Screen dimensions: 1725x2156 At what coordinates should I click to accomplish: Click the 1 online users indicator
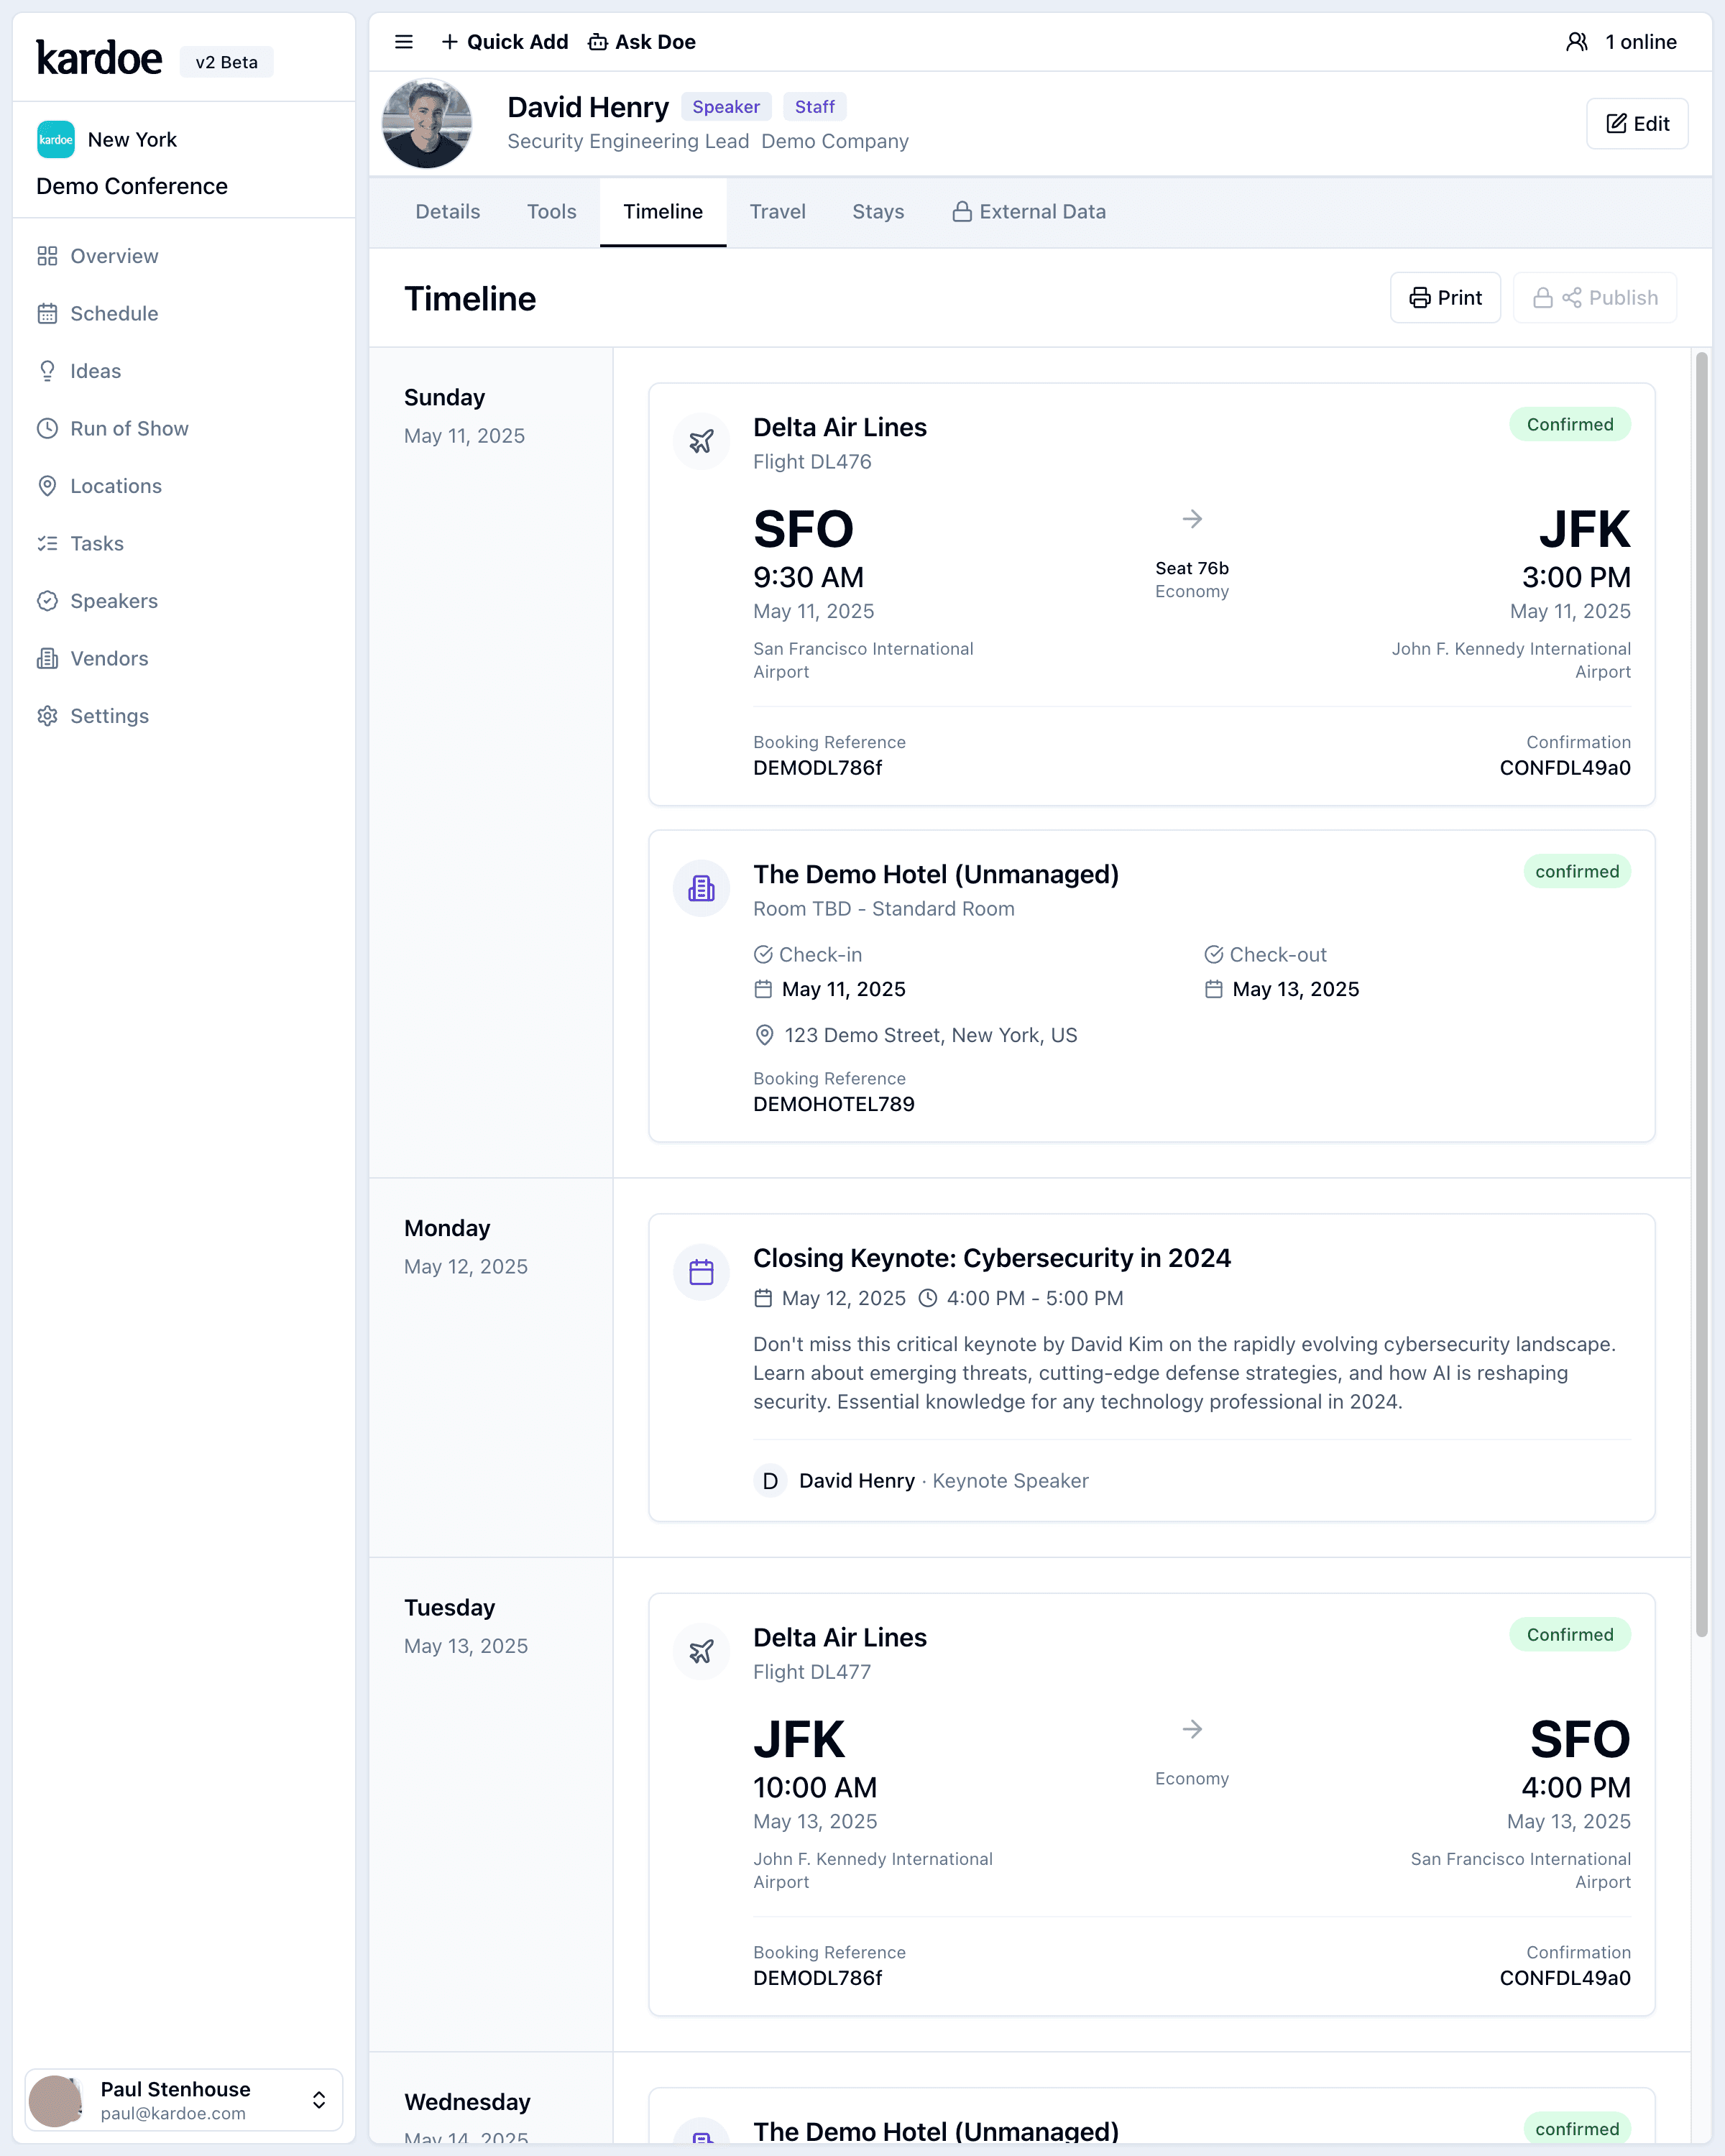point(1622,42)
